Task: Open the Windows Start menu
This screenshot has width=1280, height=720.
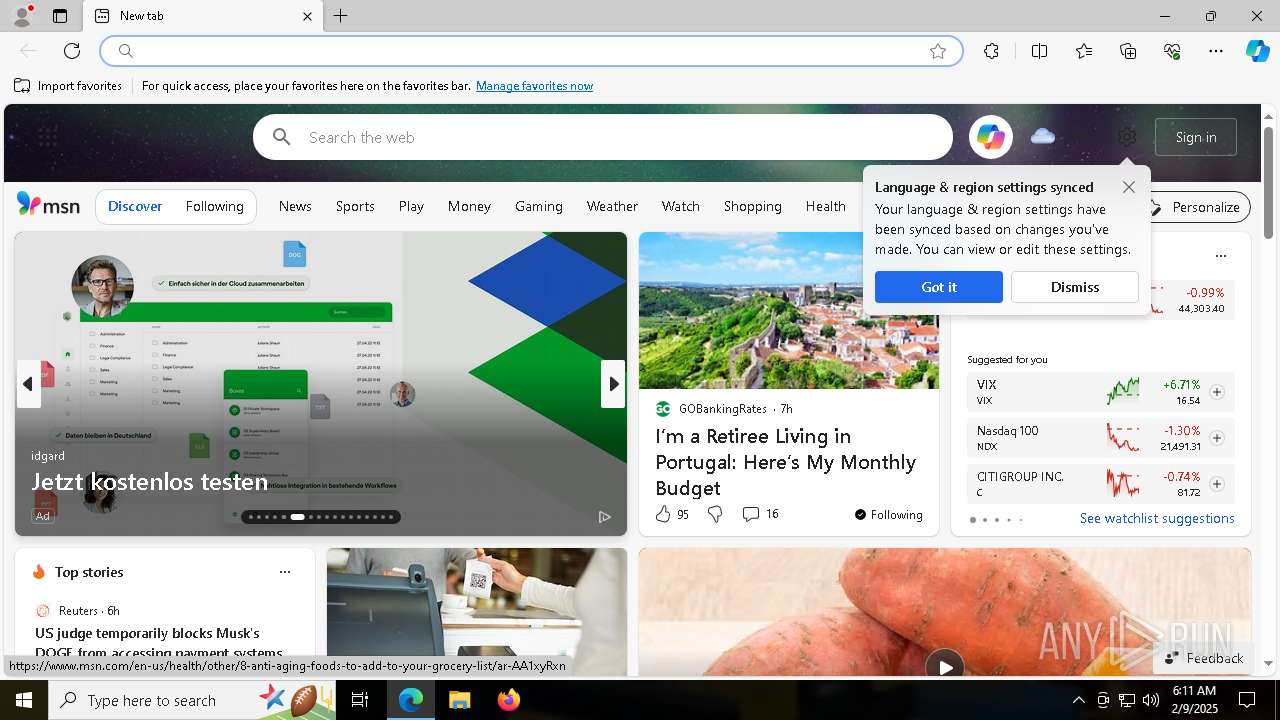Action: pyautogui.click(x=24, y=700)
